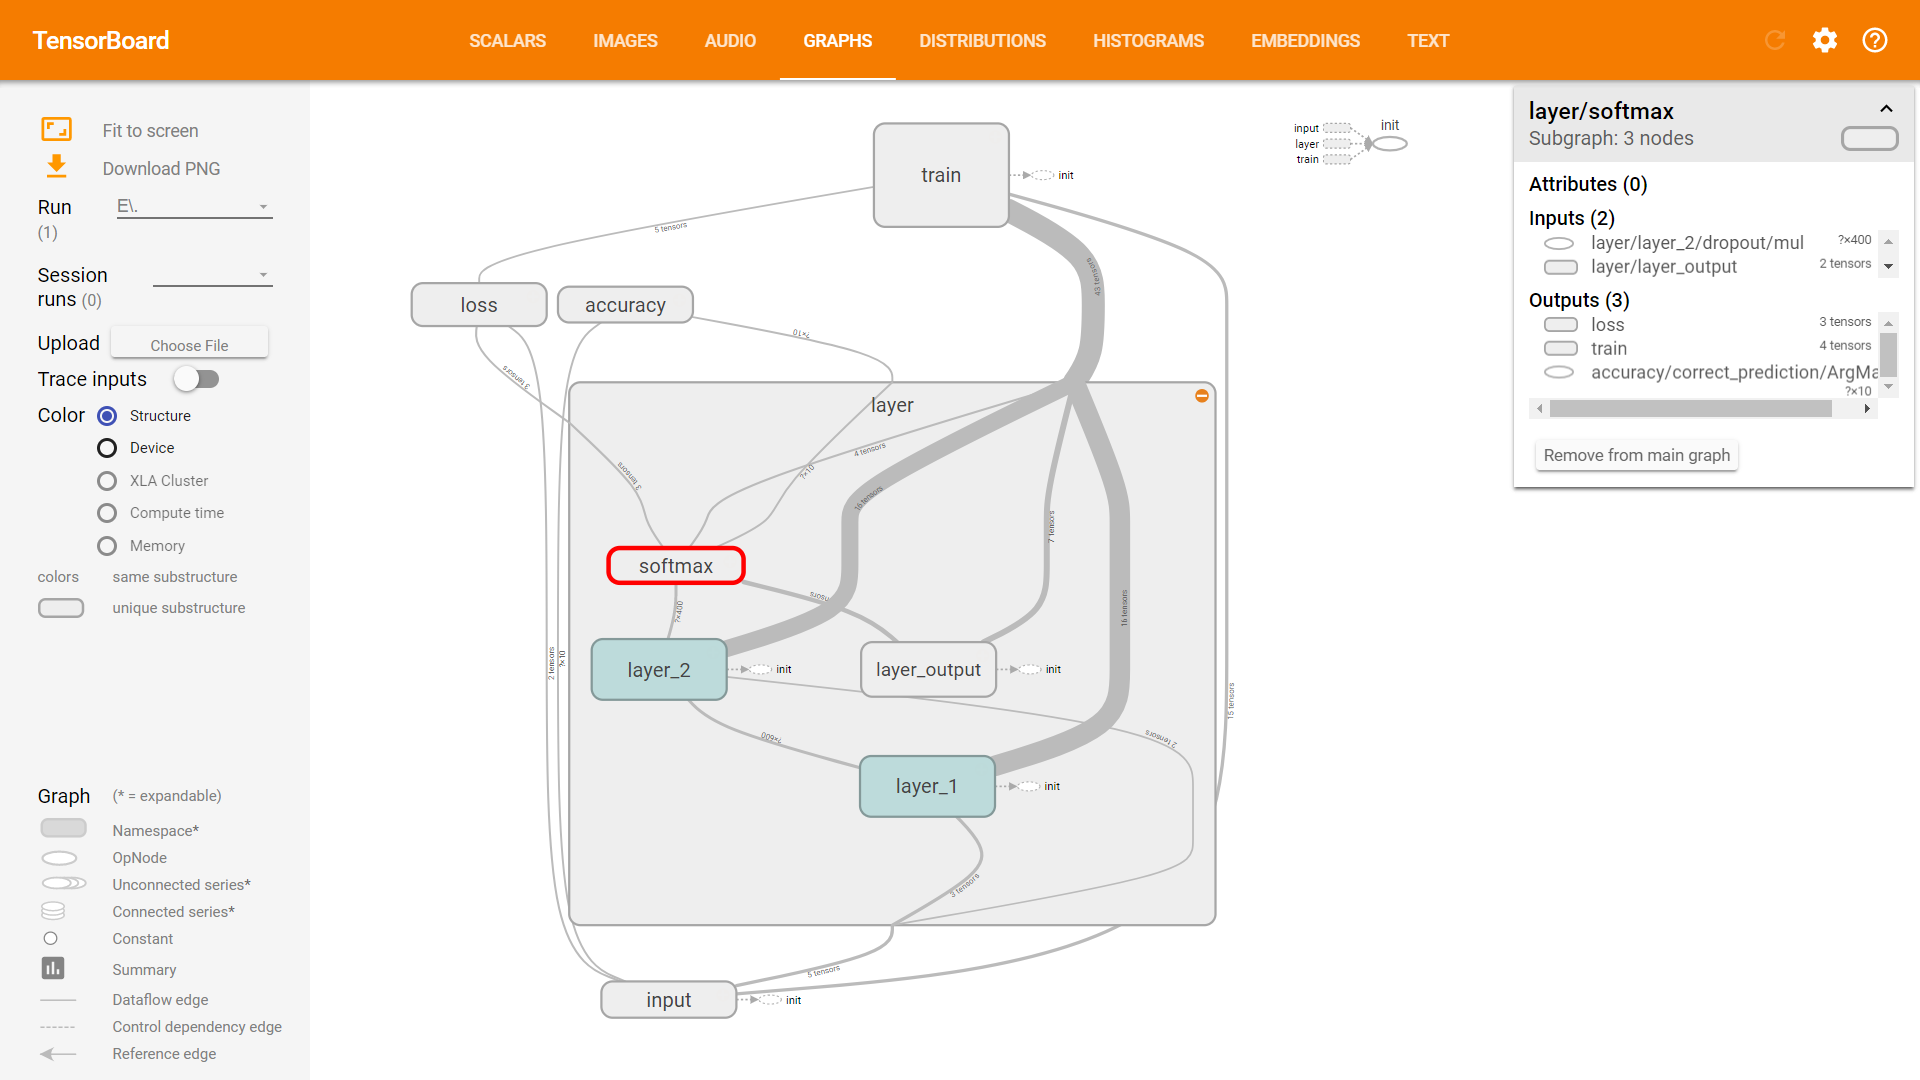The width and height of the screenshot is (1920, 1080).
Task: Collapse the layer/softmax info panel
Action: click(1886, 109)
